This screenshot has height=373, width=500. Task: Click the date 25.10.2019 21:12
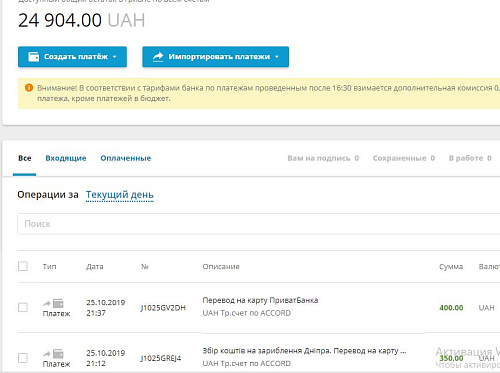click(x=106, y=358)
